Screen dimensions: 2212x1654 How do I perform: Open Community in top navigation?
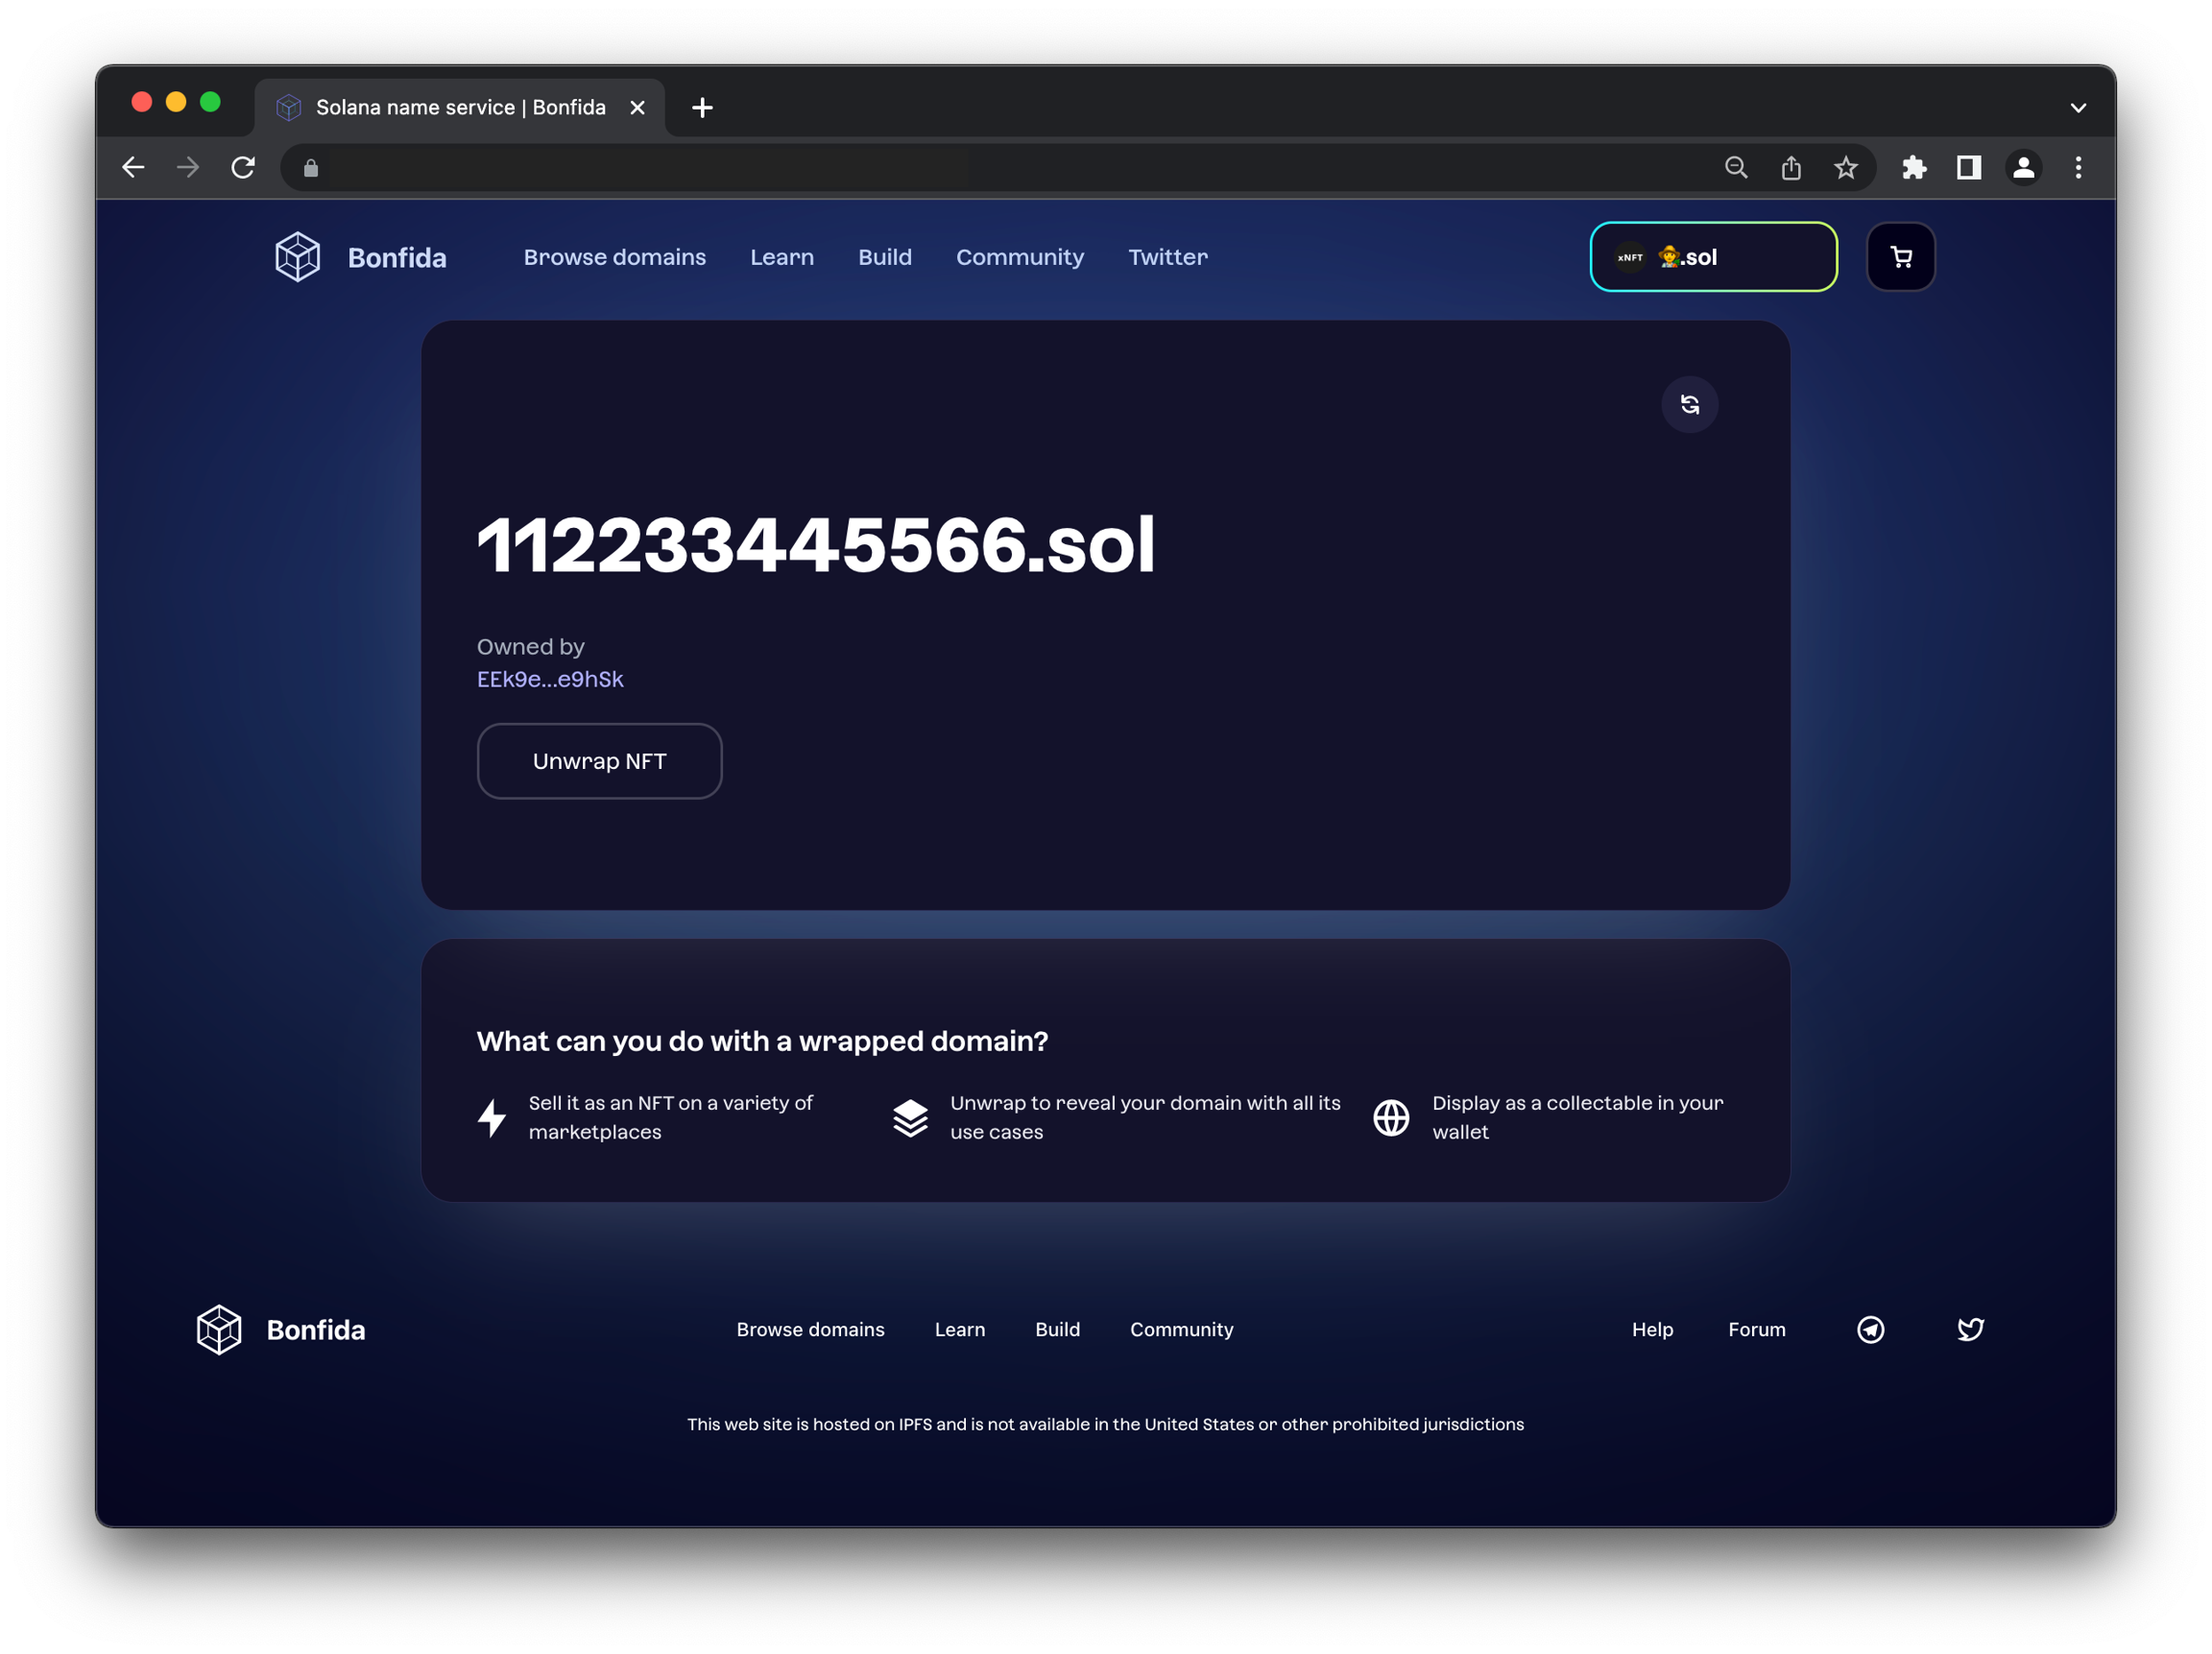point(1019,257)
